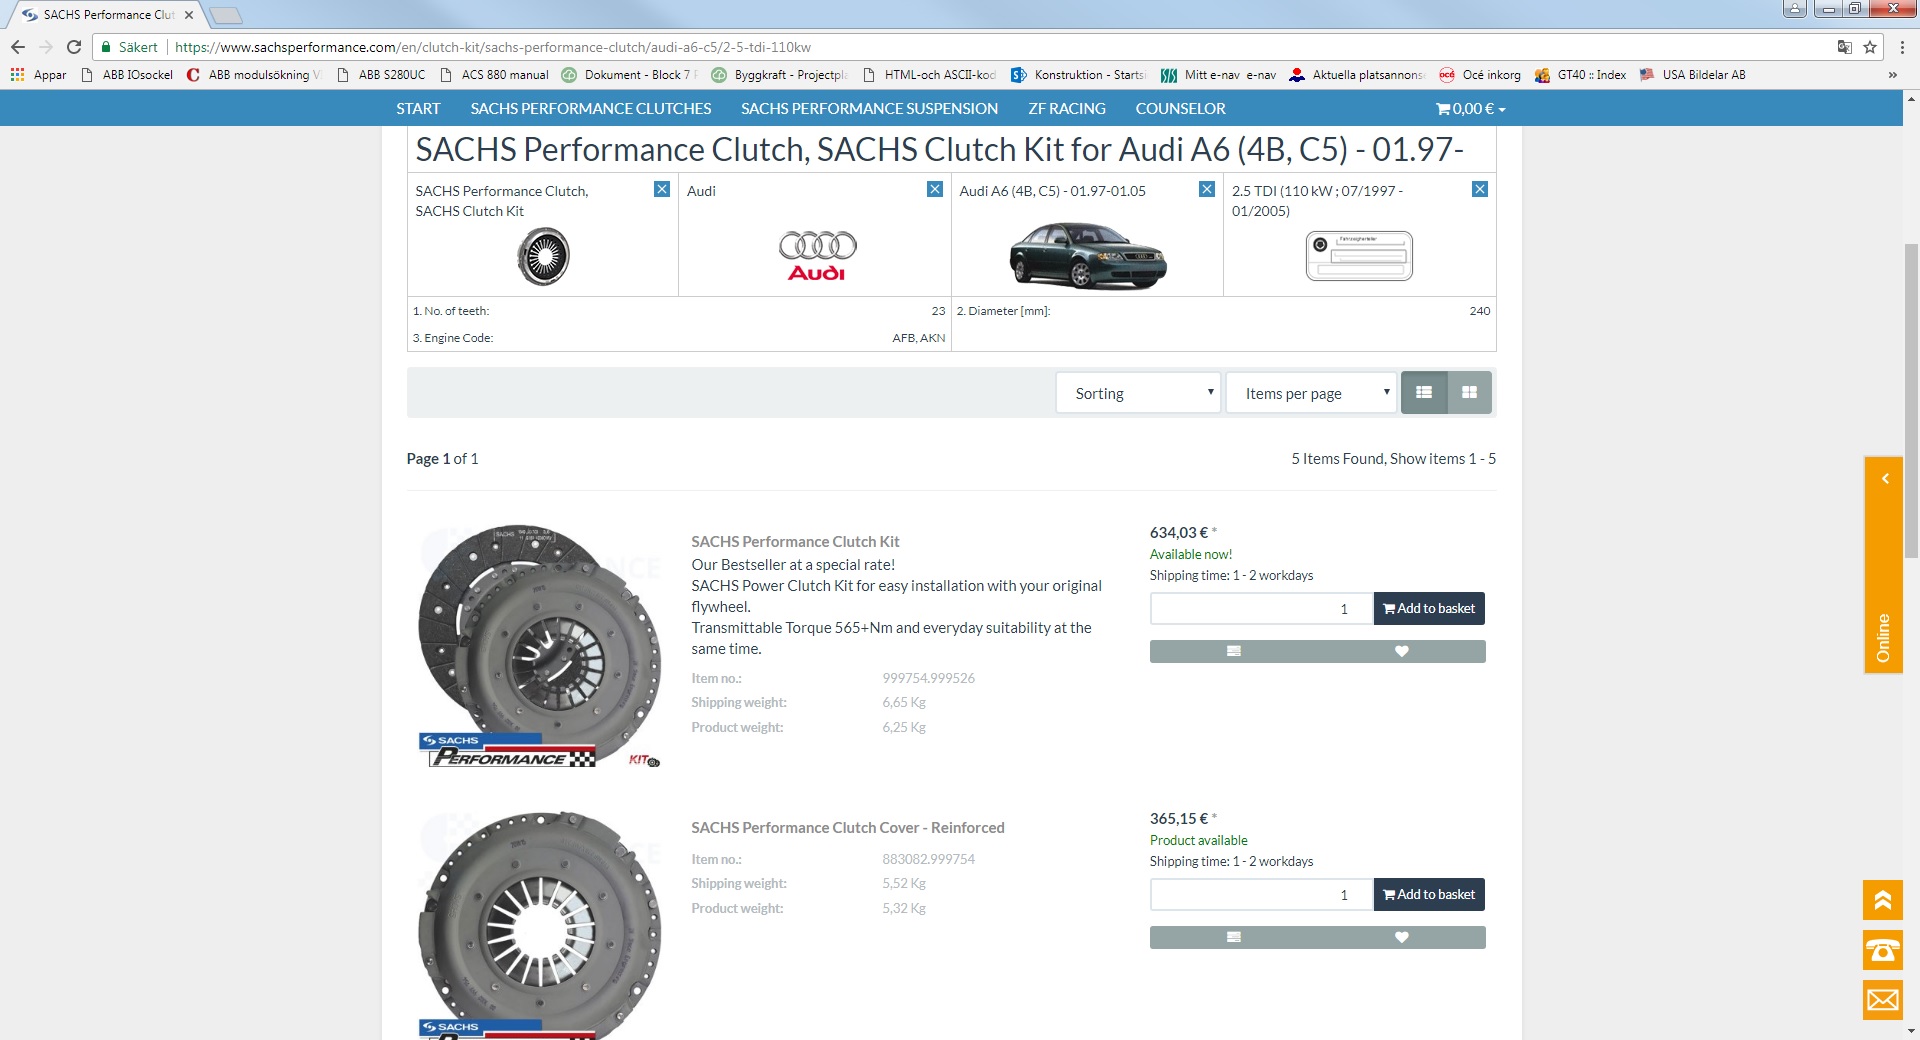The width and height of the screenshot is (1920, 1040).
Task: Open the ABB IOsockel bookmark
Action: coord(127,75)
